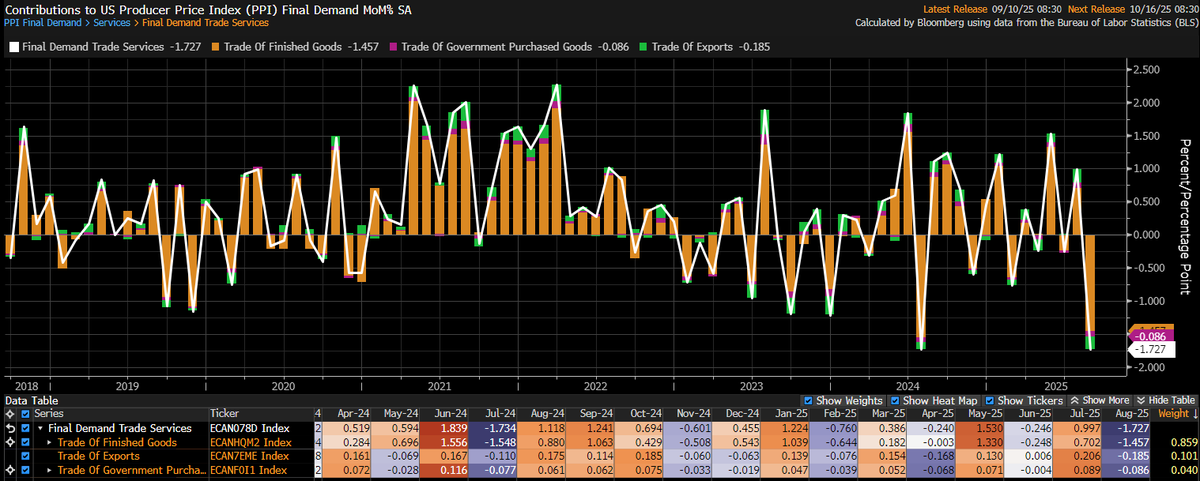Click the Ticker column header
This screenshot has width=1200, height=481.
click(x=260, y=413)
